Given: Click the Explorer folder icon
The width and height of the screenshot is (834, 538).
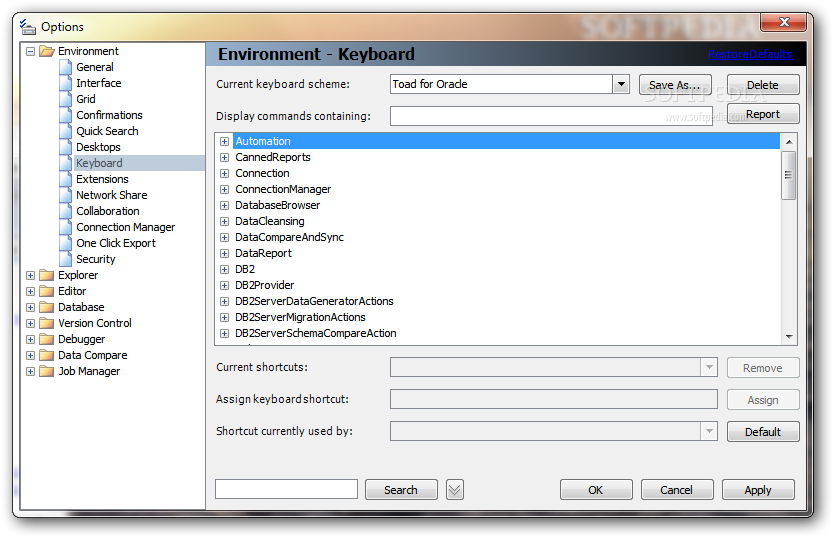Looking at the screenshot, I should point(47,275).
